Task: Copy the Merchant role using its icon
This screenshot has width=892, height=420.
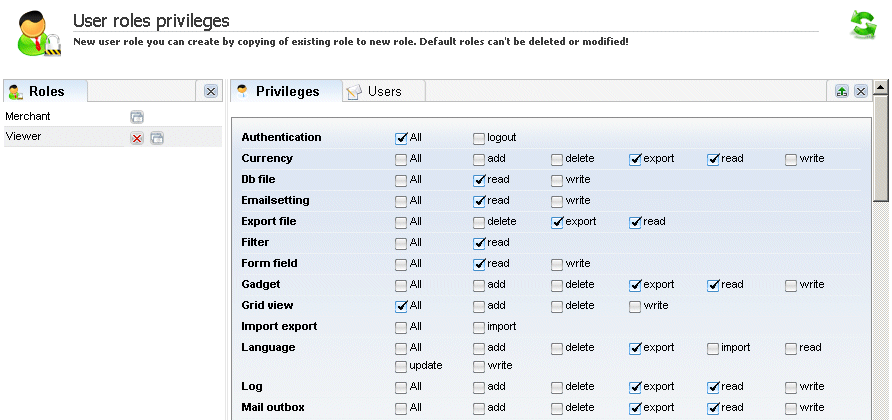Action: point(137,117)
